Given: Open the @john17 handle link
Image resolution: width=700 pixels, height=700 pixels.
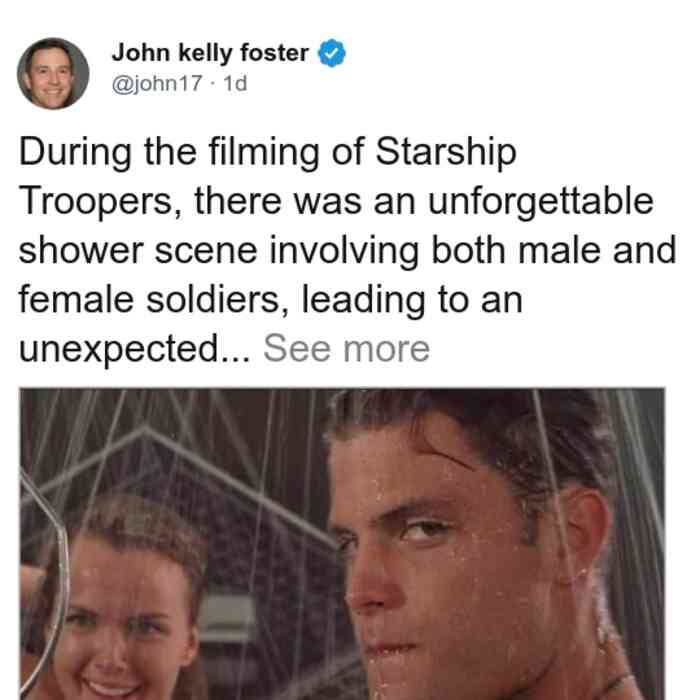Looking at the screenshot, I should click(157, 83).
